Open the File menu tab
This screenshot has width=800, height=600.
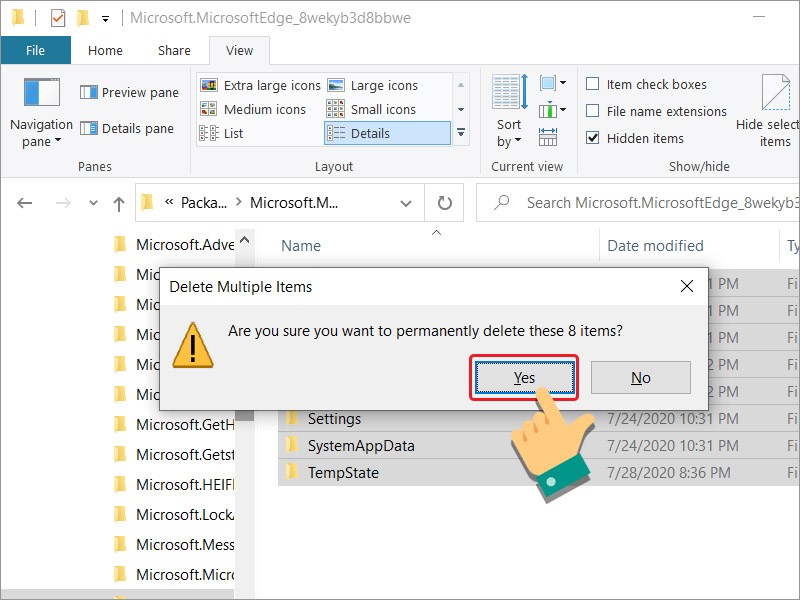(35, 50)
